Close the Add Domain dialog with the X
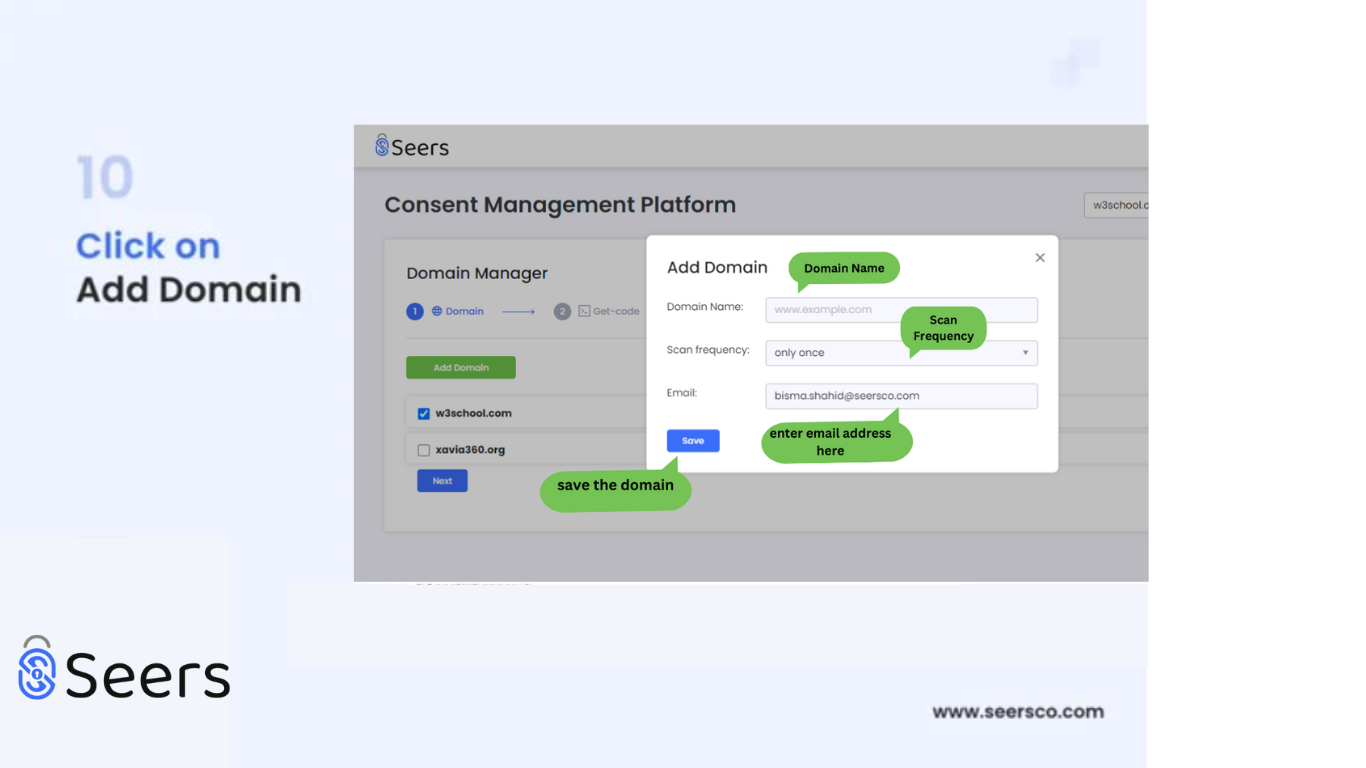The image size is (1366, 768). pos(1040,258)
